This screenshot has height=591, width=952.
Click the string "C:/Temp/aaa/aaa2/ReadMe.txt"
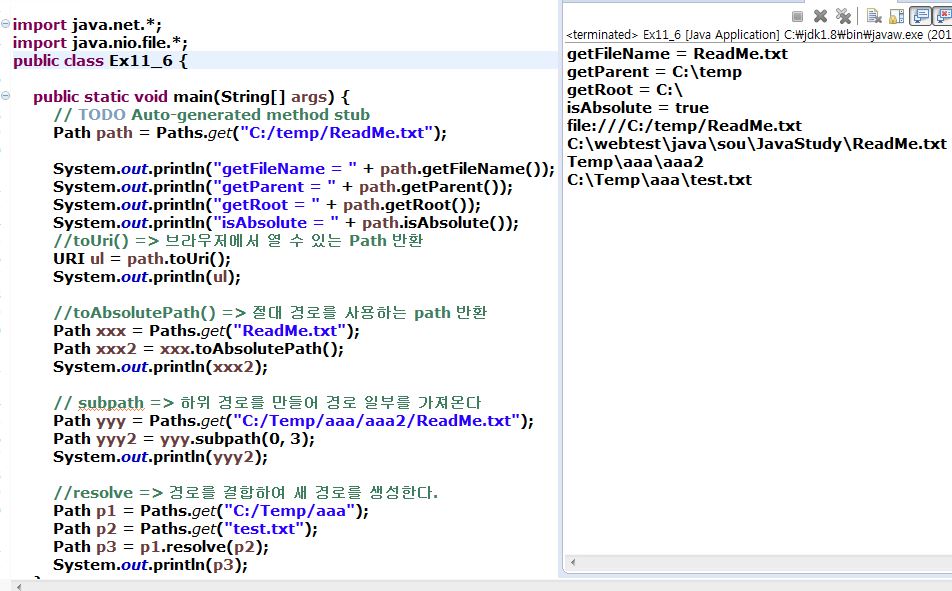pos(376,421)
